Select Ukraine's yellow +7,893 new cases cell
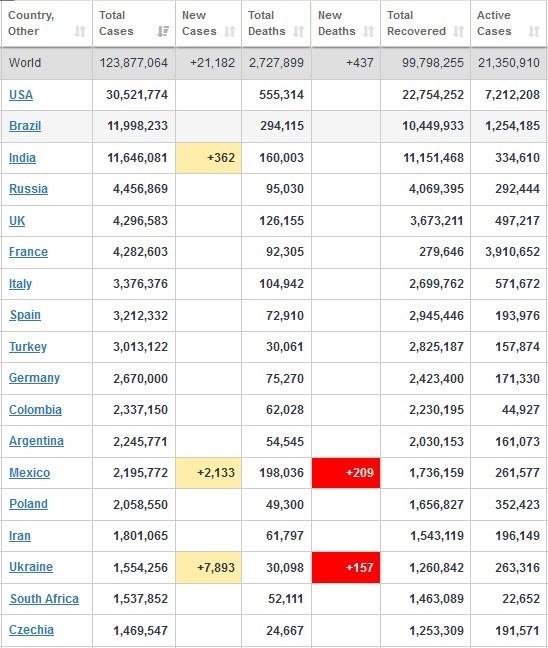Screen dimensions: 548x648 209,567
